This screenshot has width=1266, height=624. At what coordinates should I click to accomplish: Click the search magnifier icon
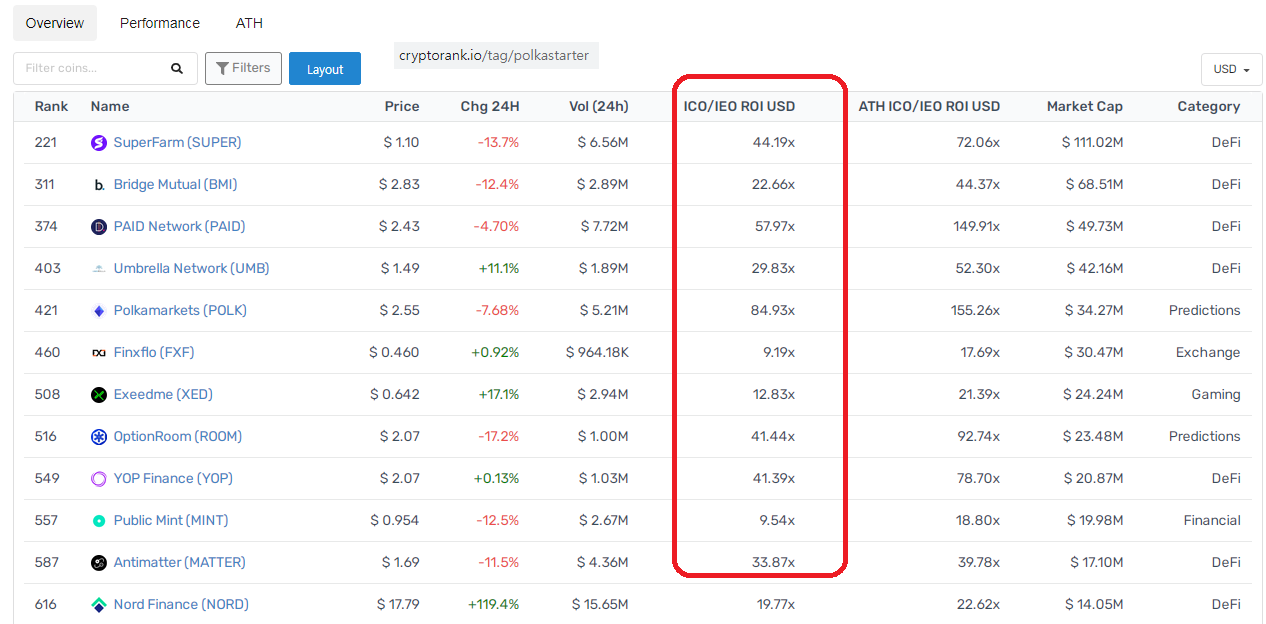tap(177, 69)
